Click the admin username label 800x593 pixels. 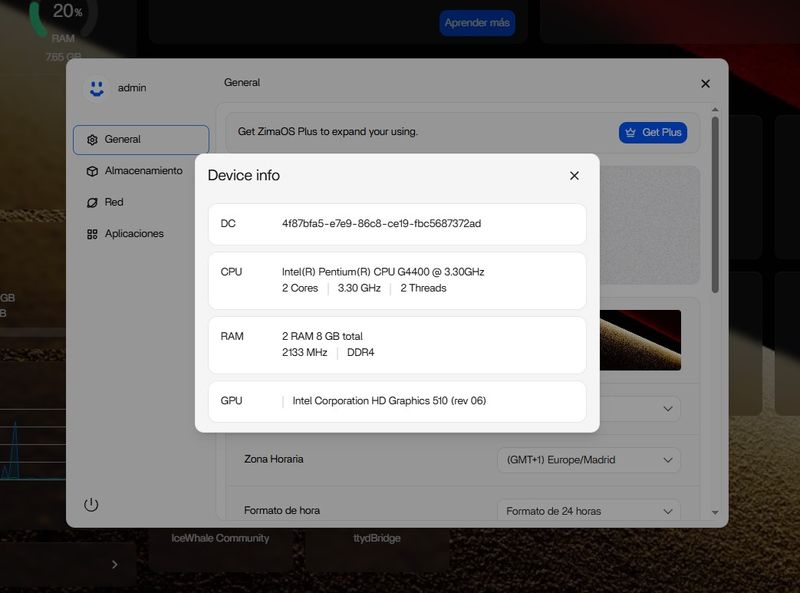(x=132, y=88)
